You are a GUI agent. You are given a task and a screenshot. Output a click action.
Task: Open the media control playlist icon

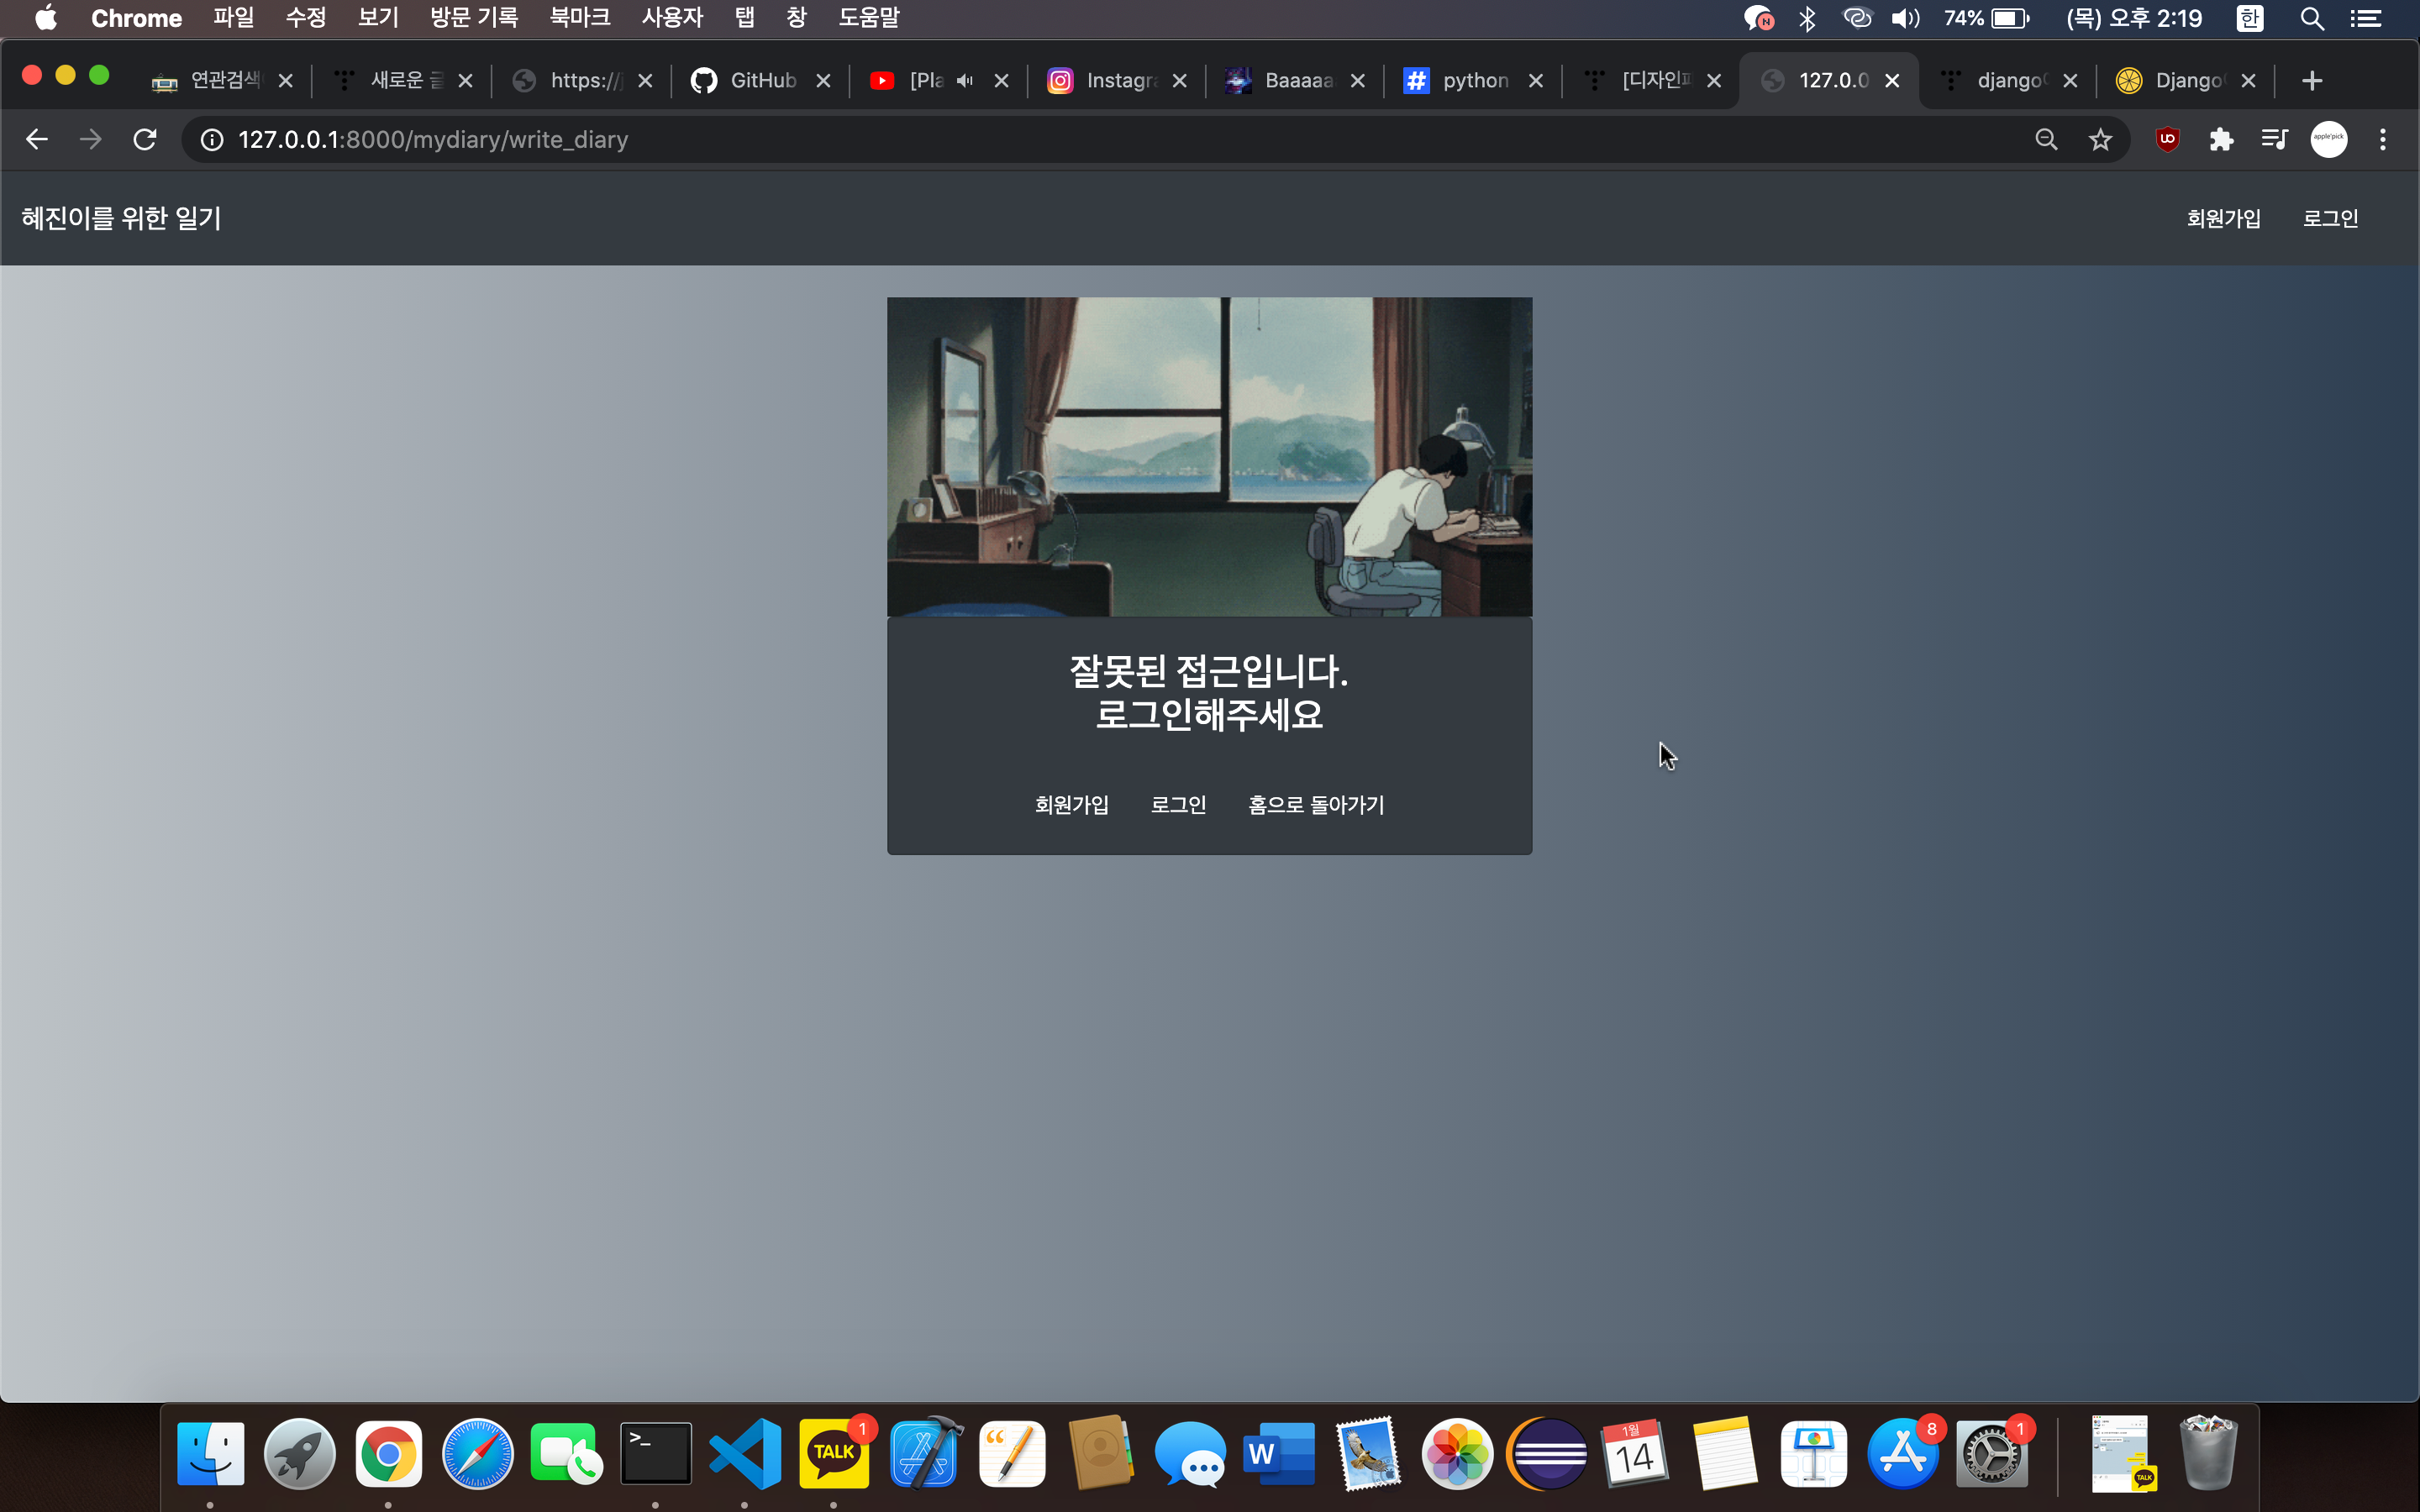coord(2274,140)
